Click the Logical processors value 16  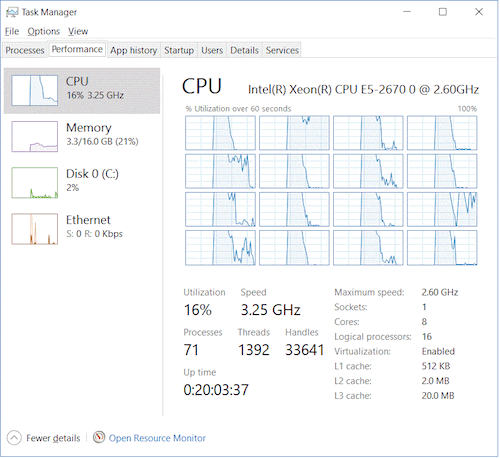pos(427,337)
